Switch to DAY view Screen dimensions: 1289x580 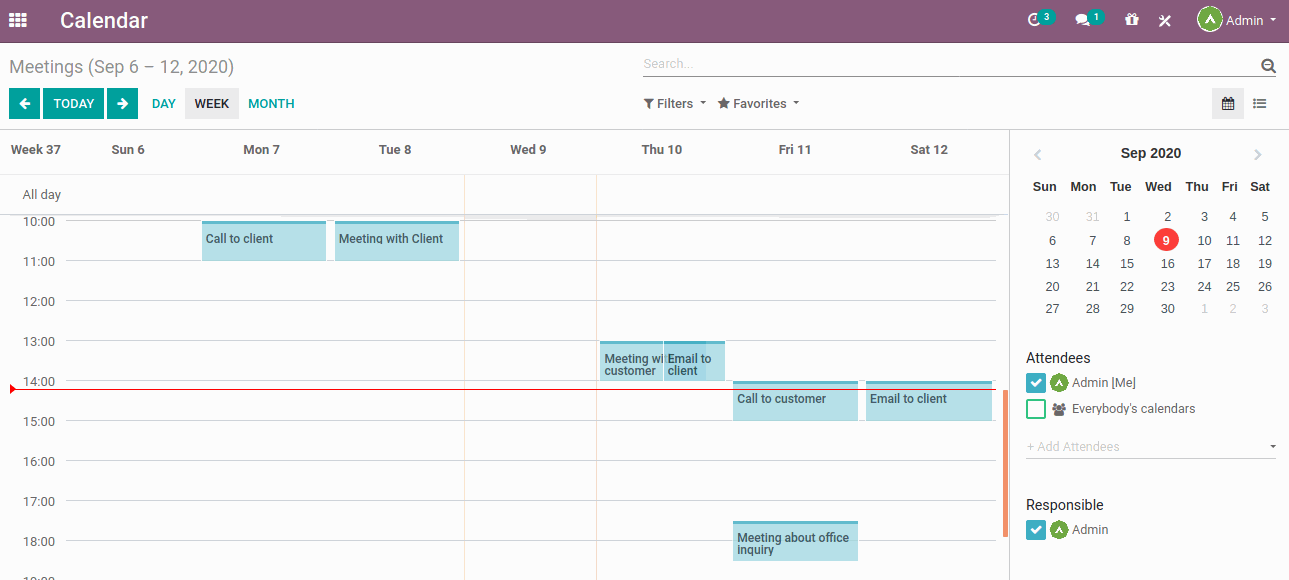[163, 103]
